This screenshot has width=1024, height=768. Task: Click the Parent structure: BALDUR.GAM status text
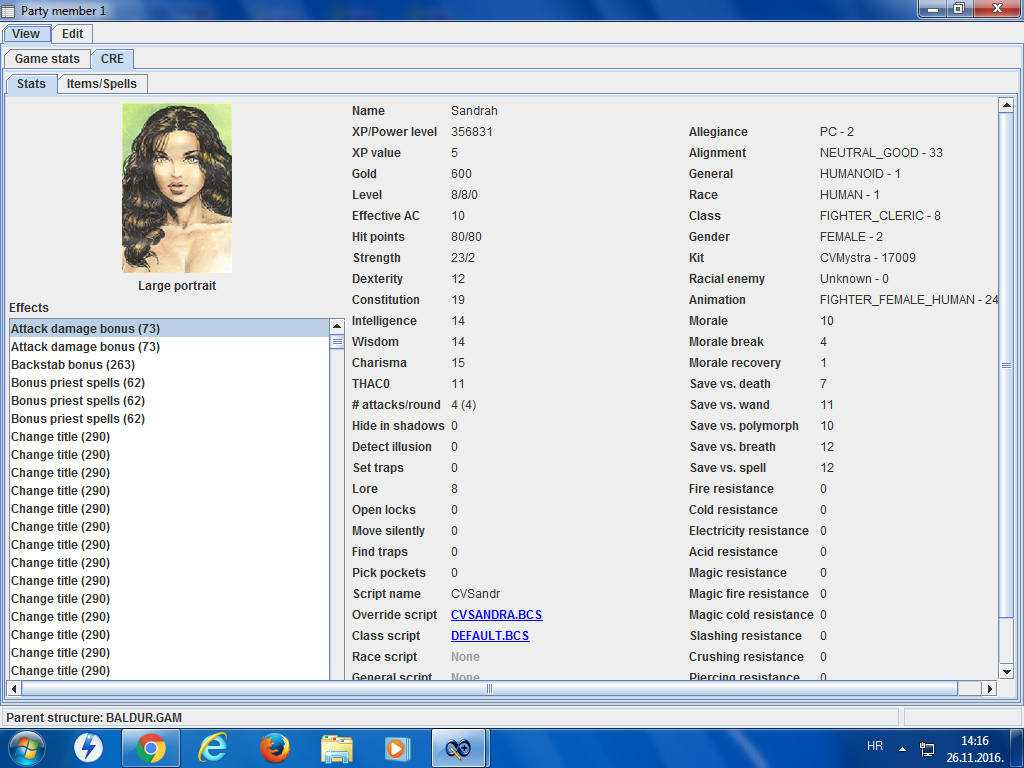pyautogui.click(x=94, y=718)
